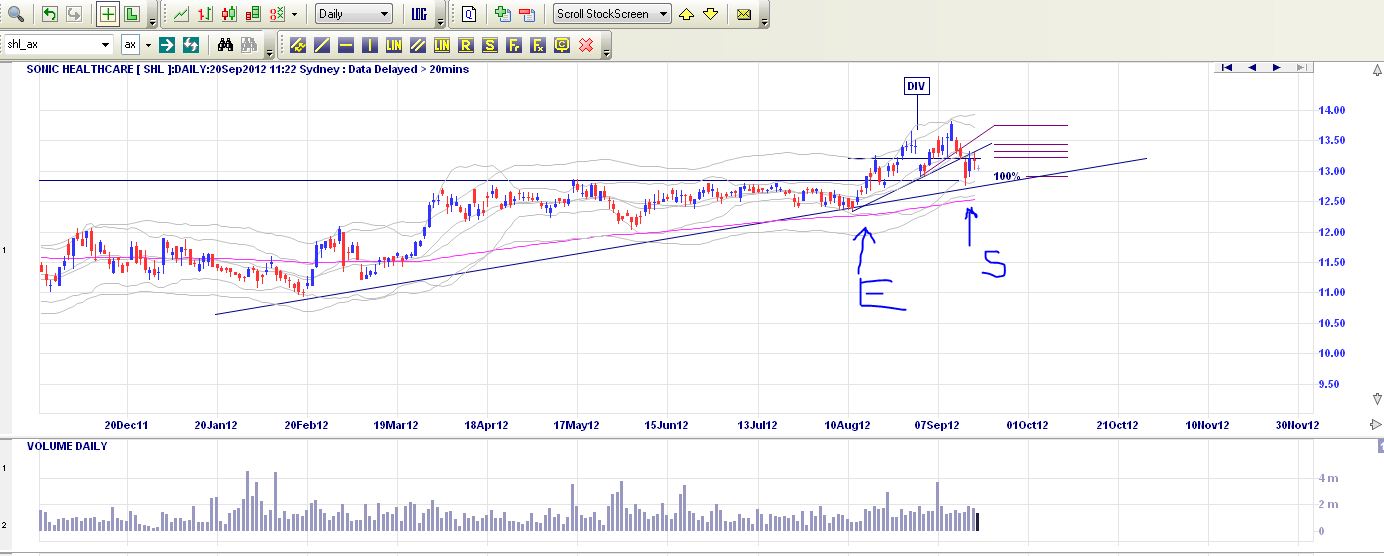This screenshot has width=1384, height=556.
Task: Open the dropdown arrow beside ax exchange
Action: [x=148, y=45]
